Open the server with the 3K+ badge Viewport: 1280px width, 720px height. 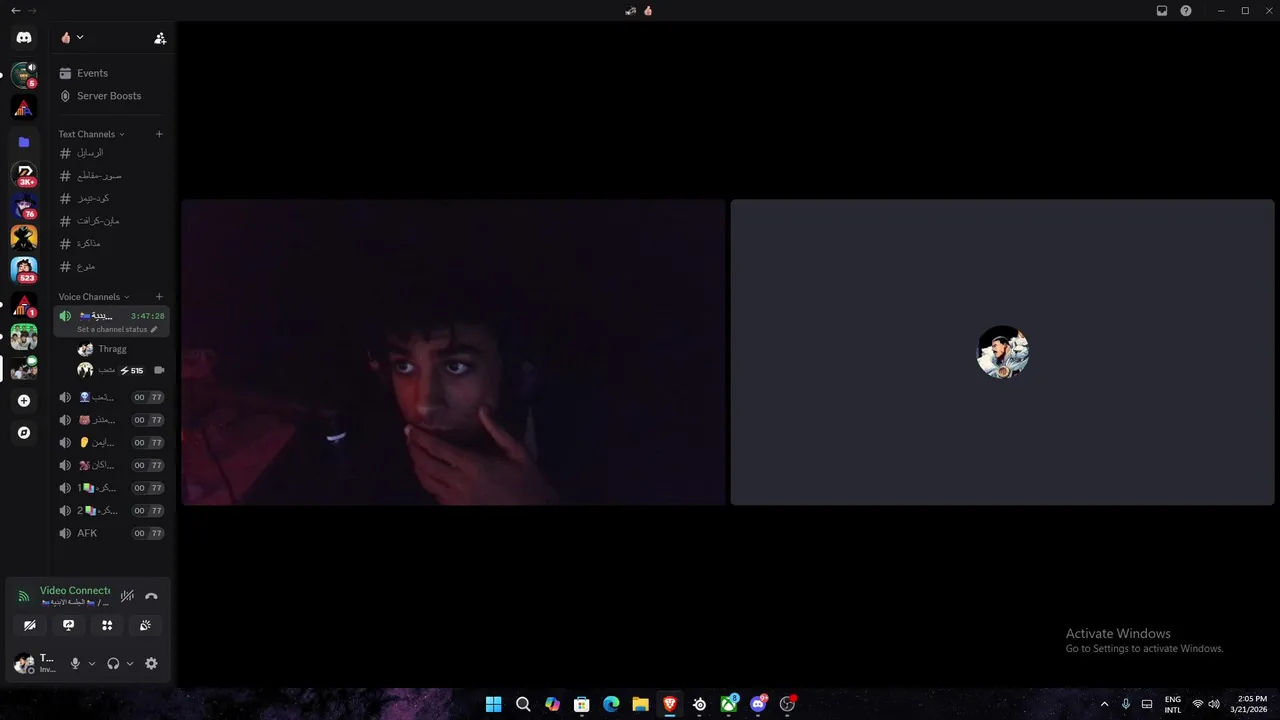point(24,174)
